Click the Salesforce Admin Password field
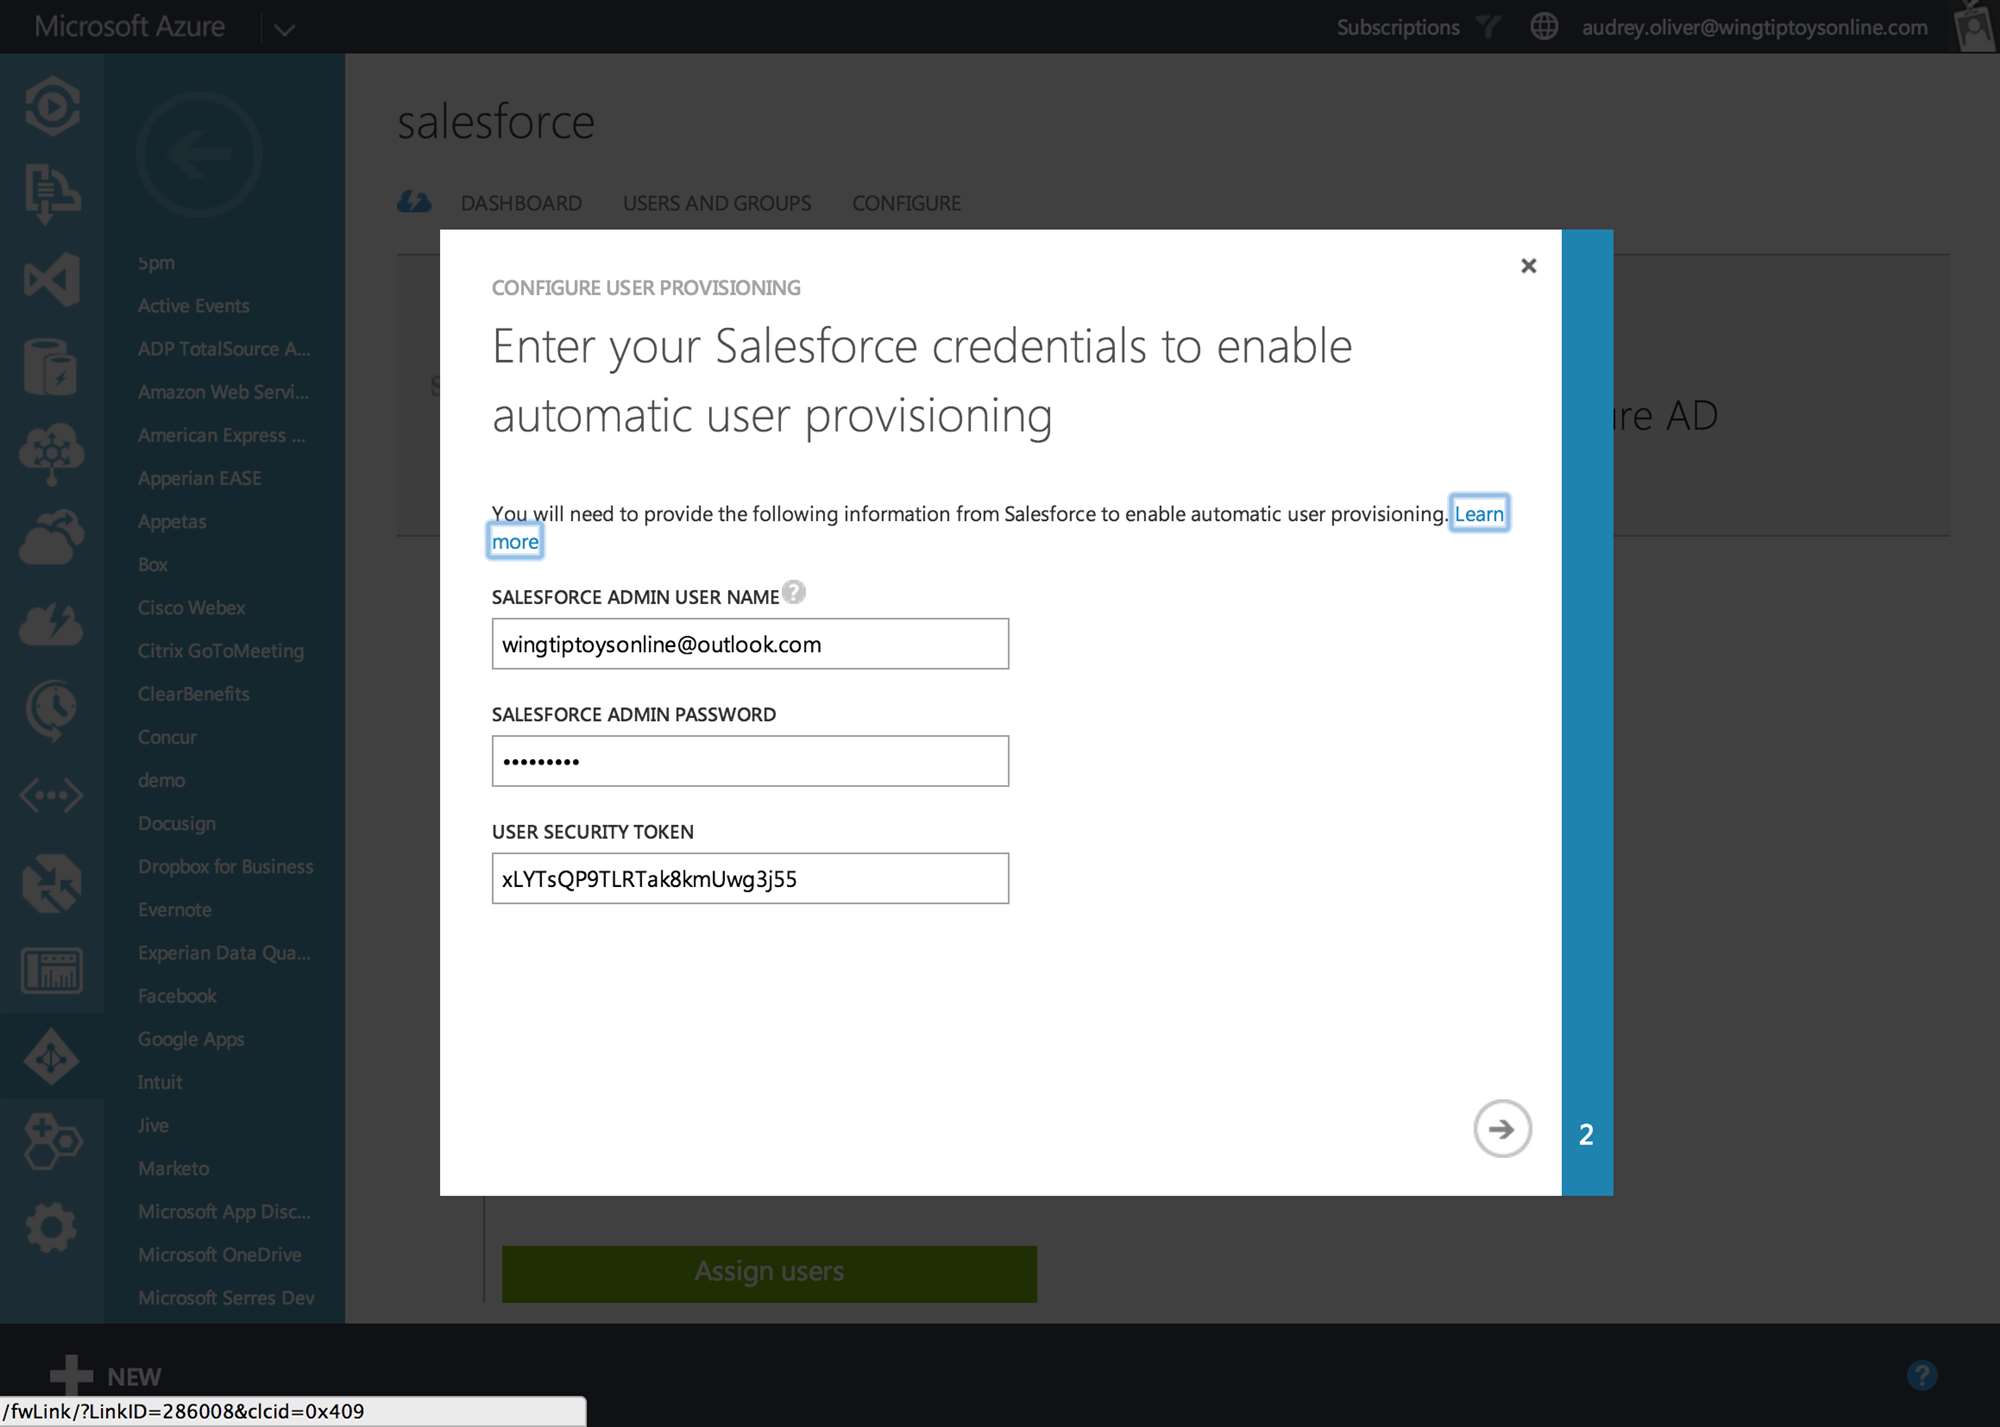The height and width of the screenshot is (1427, 2000). point(750,761)
